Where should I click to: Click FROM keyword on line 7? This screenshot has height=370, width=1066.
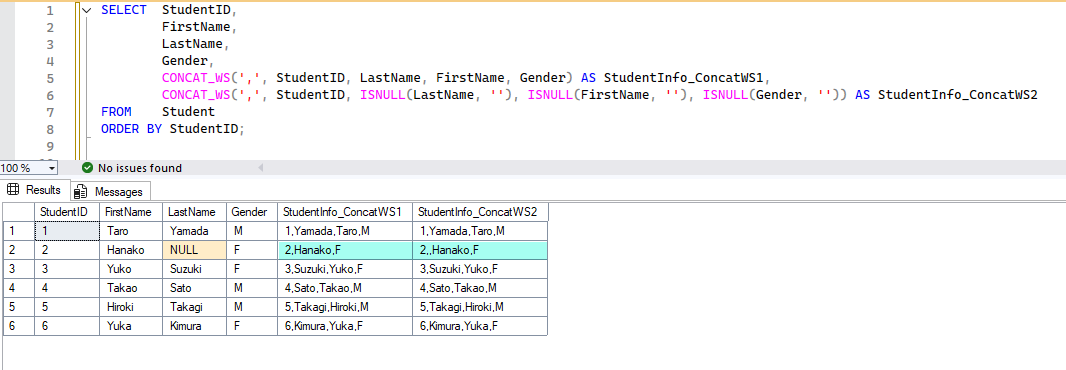tap(116, 112)
